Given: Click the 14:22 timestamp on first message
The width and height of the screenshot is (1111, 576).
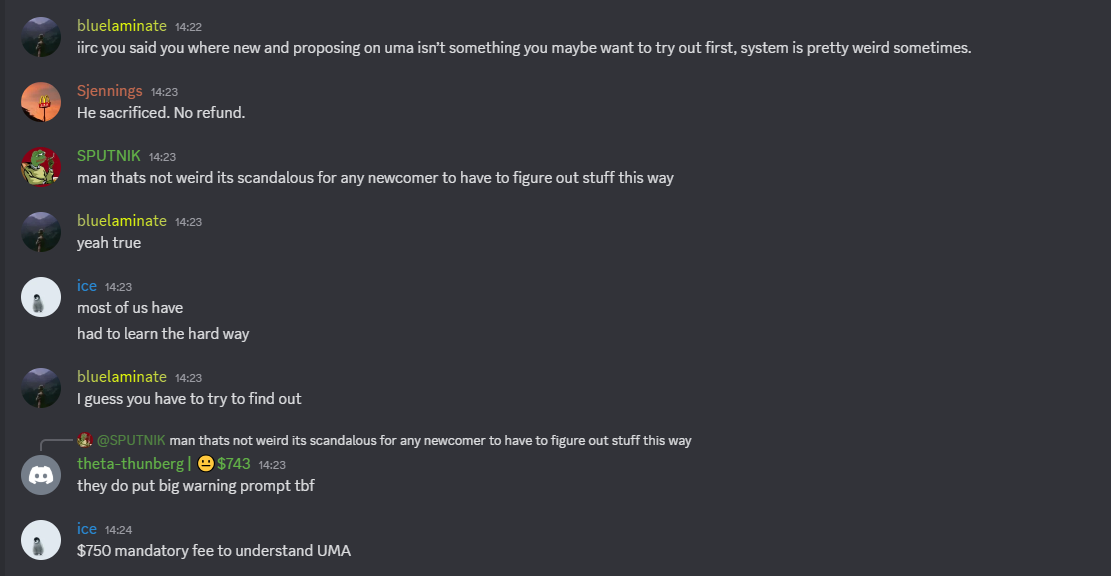Looking at the screenshot, I should tap(188, 27).
